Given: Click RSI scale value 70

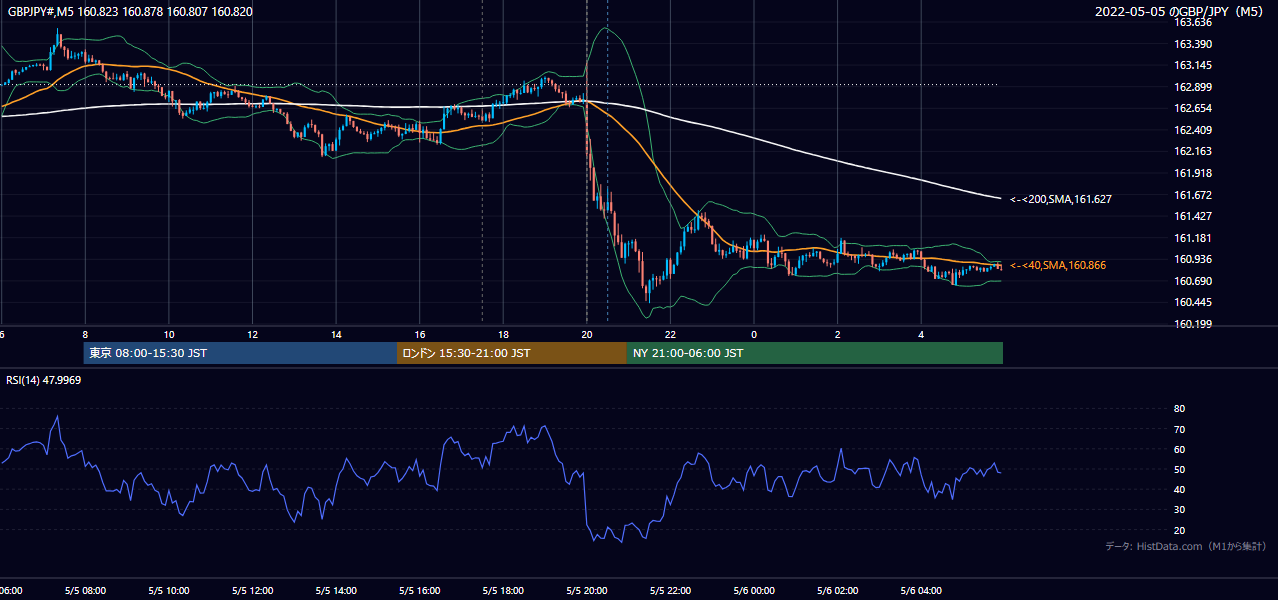Looking at the screenshot, I should (1179, 429).
